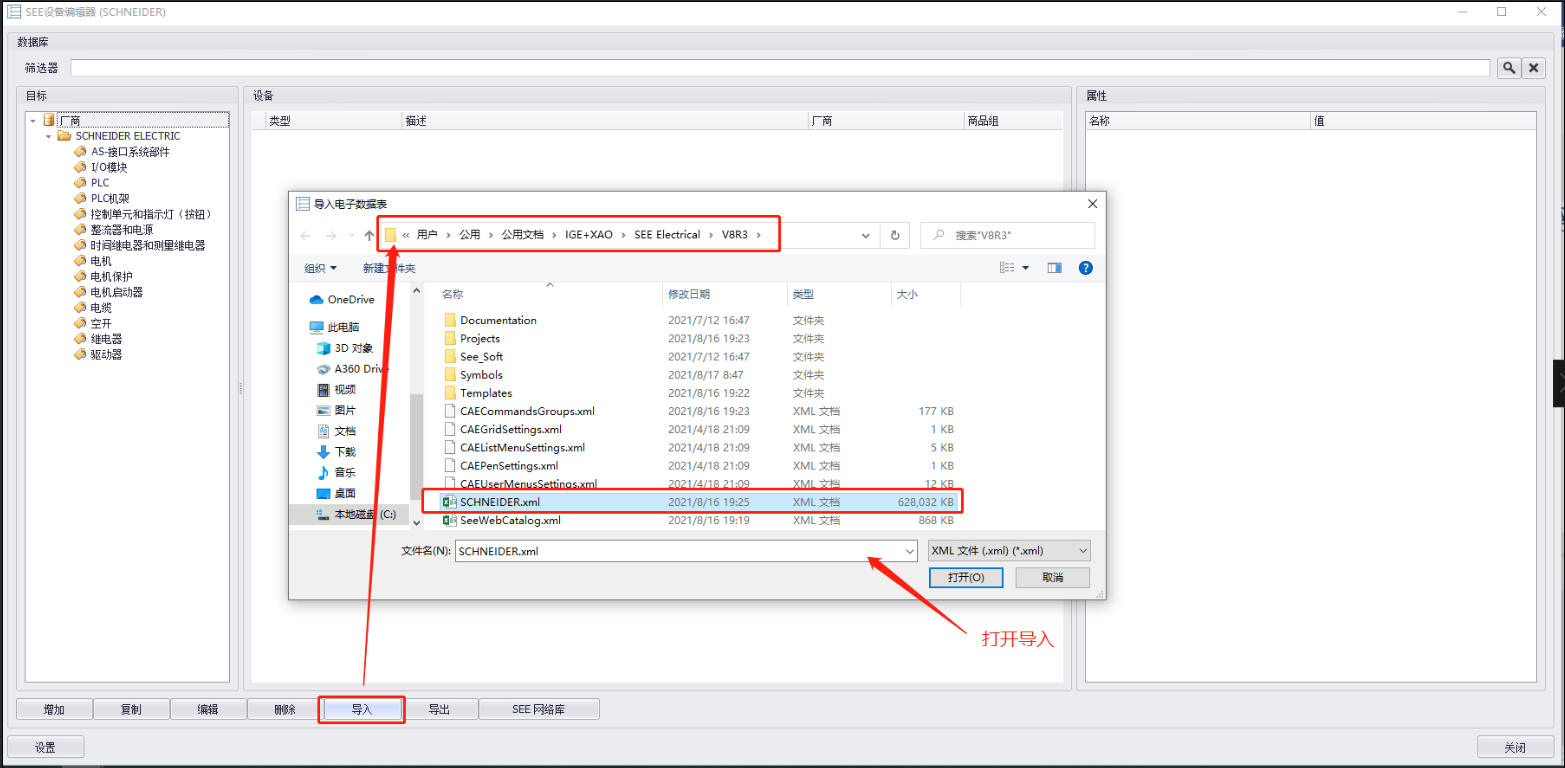Select the SeeWebCatalog.xml file
Viewport: 1565px width, 768px height.
click(x=510, y=520)
